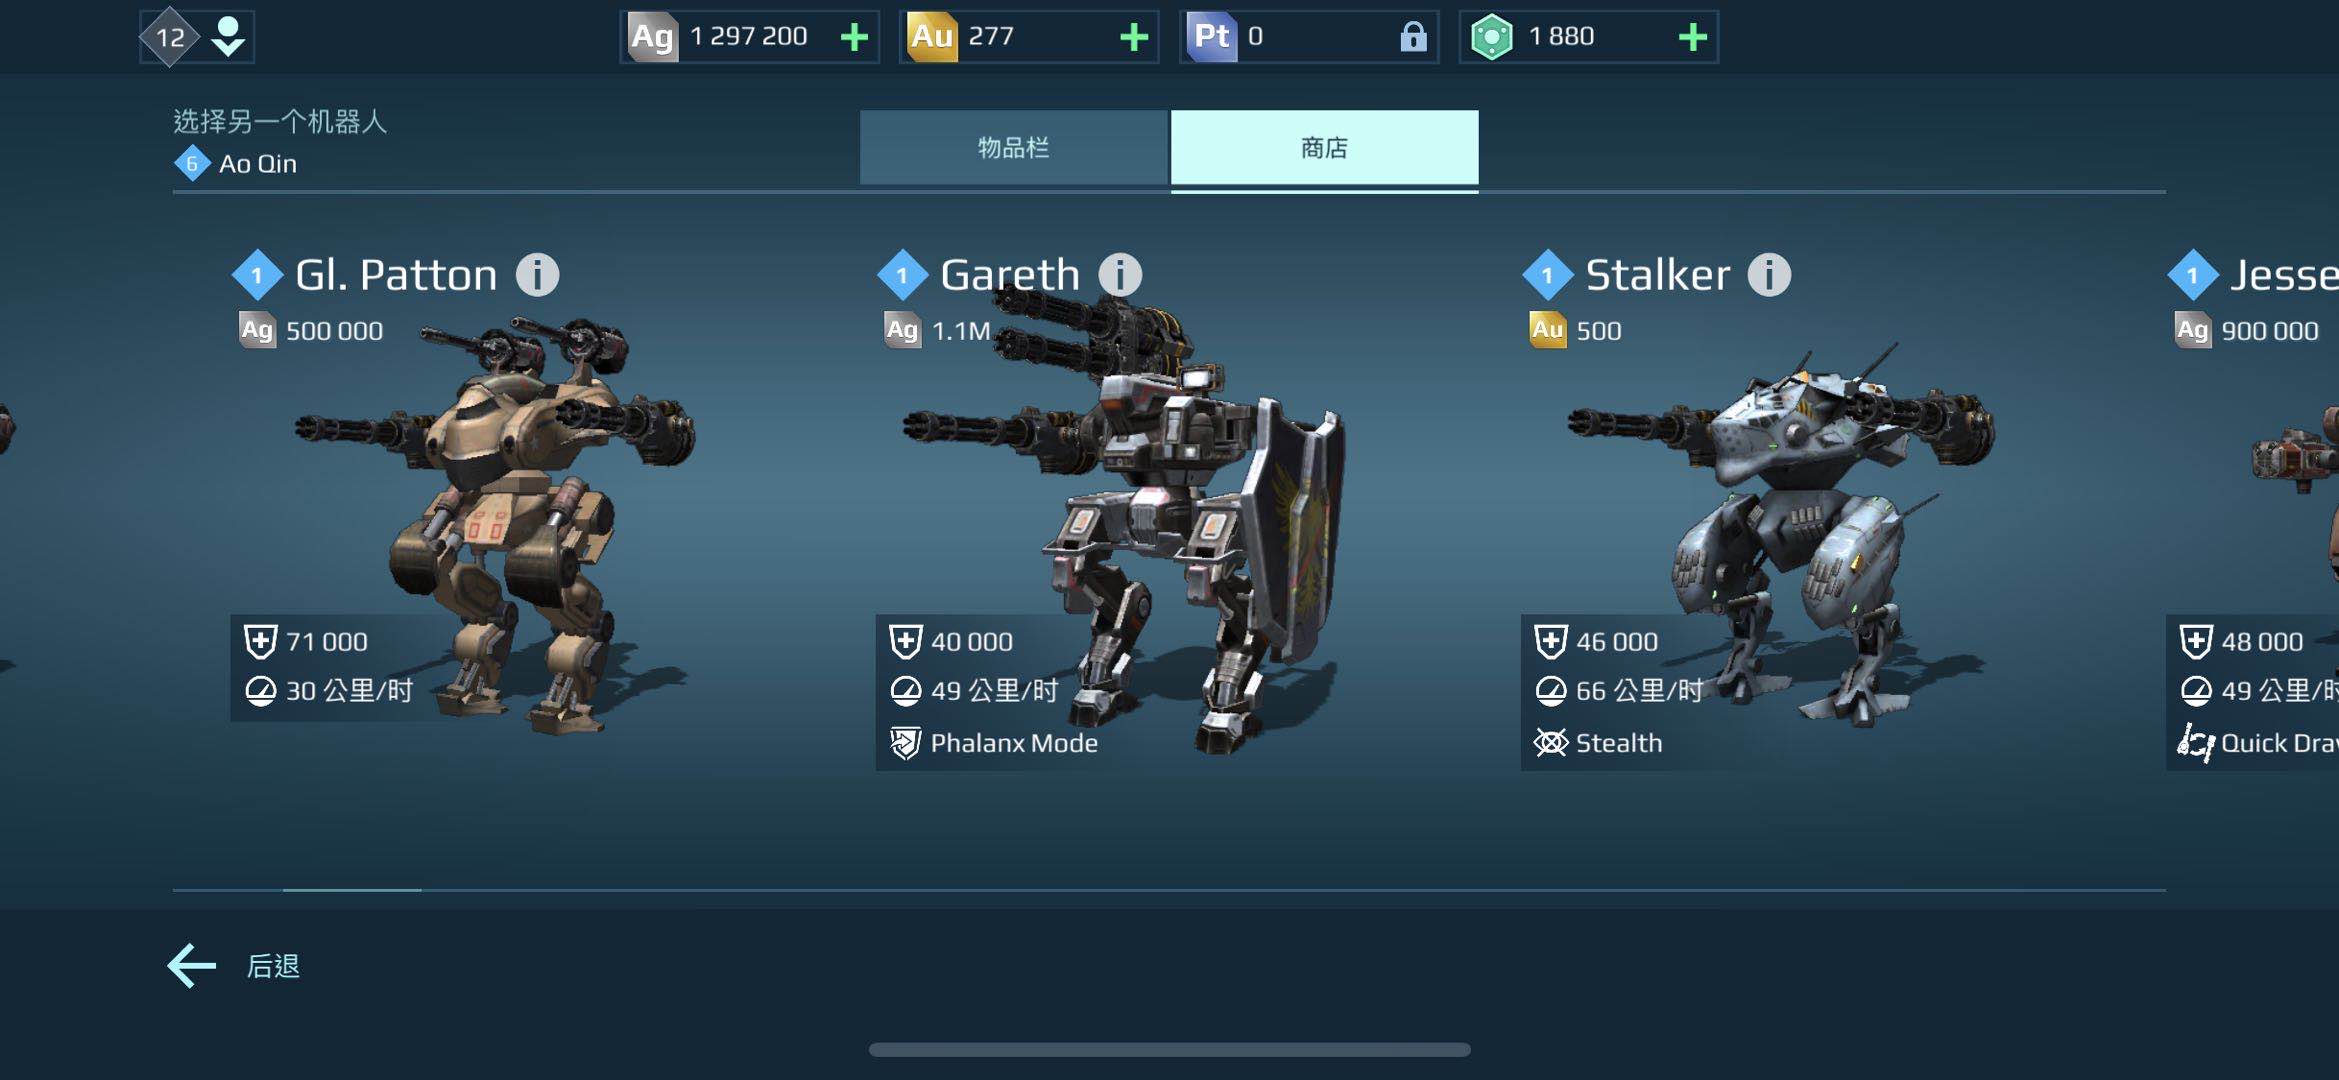Add more silver with Ag plus icon
Viewport: 2339px width, 1080px height.
coord(854,38)
